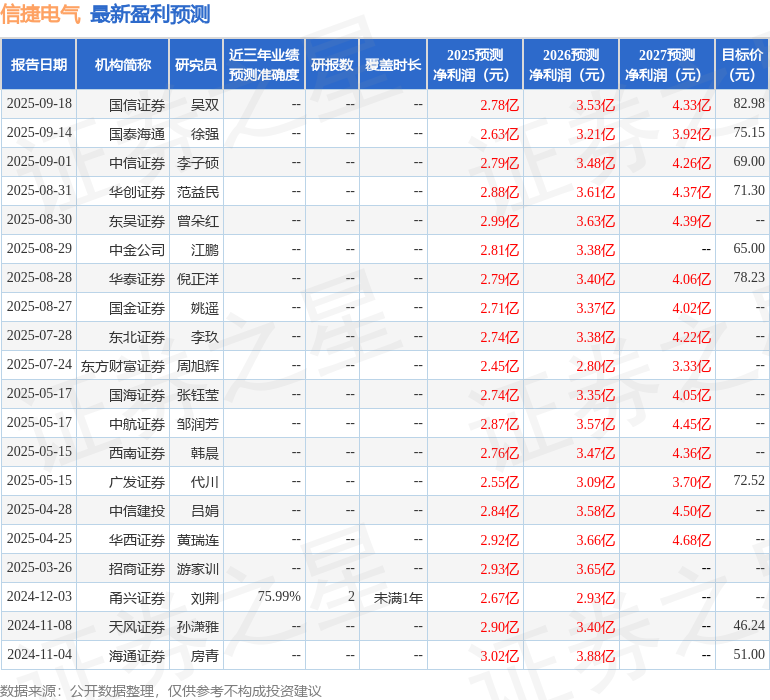Select institution 中航证券
The width and height of the screenshot is (770, 700).
tap(137, 424)
